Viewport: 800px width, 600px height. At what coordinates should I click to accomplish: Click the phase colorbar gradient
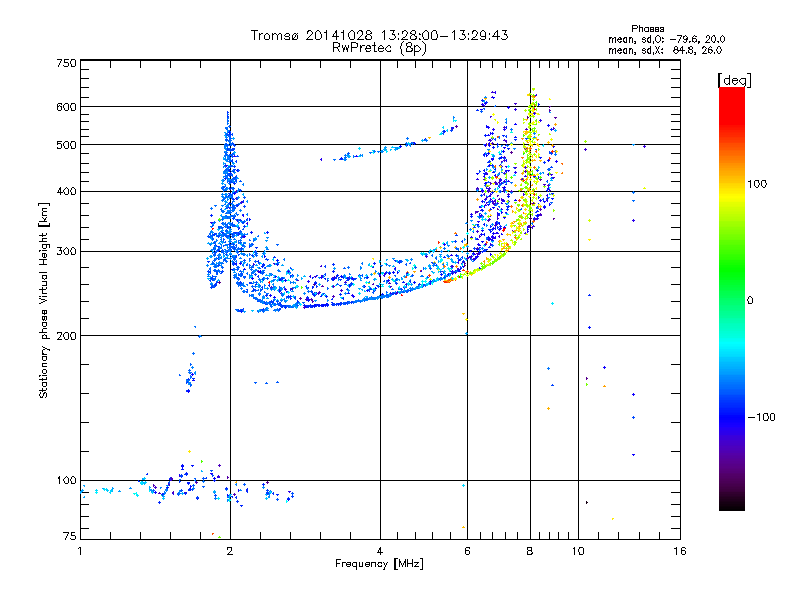(x=732, y=298)
